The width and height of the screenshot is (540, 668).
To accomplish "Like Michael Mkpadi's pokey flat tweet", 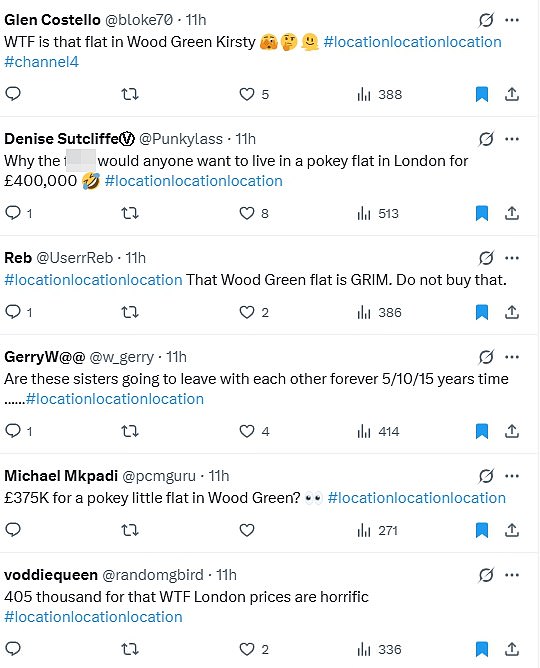I will click(x=247, y=530).
